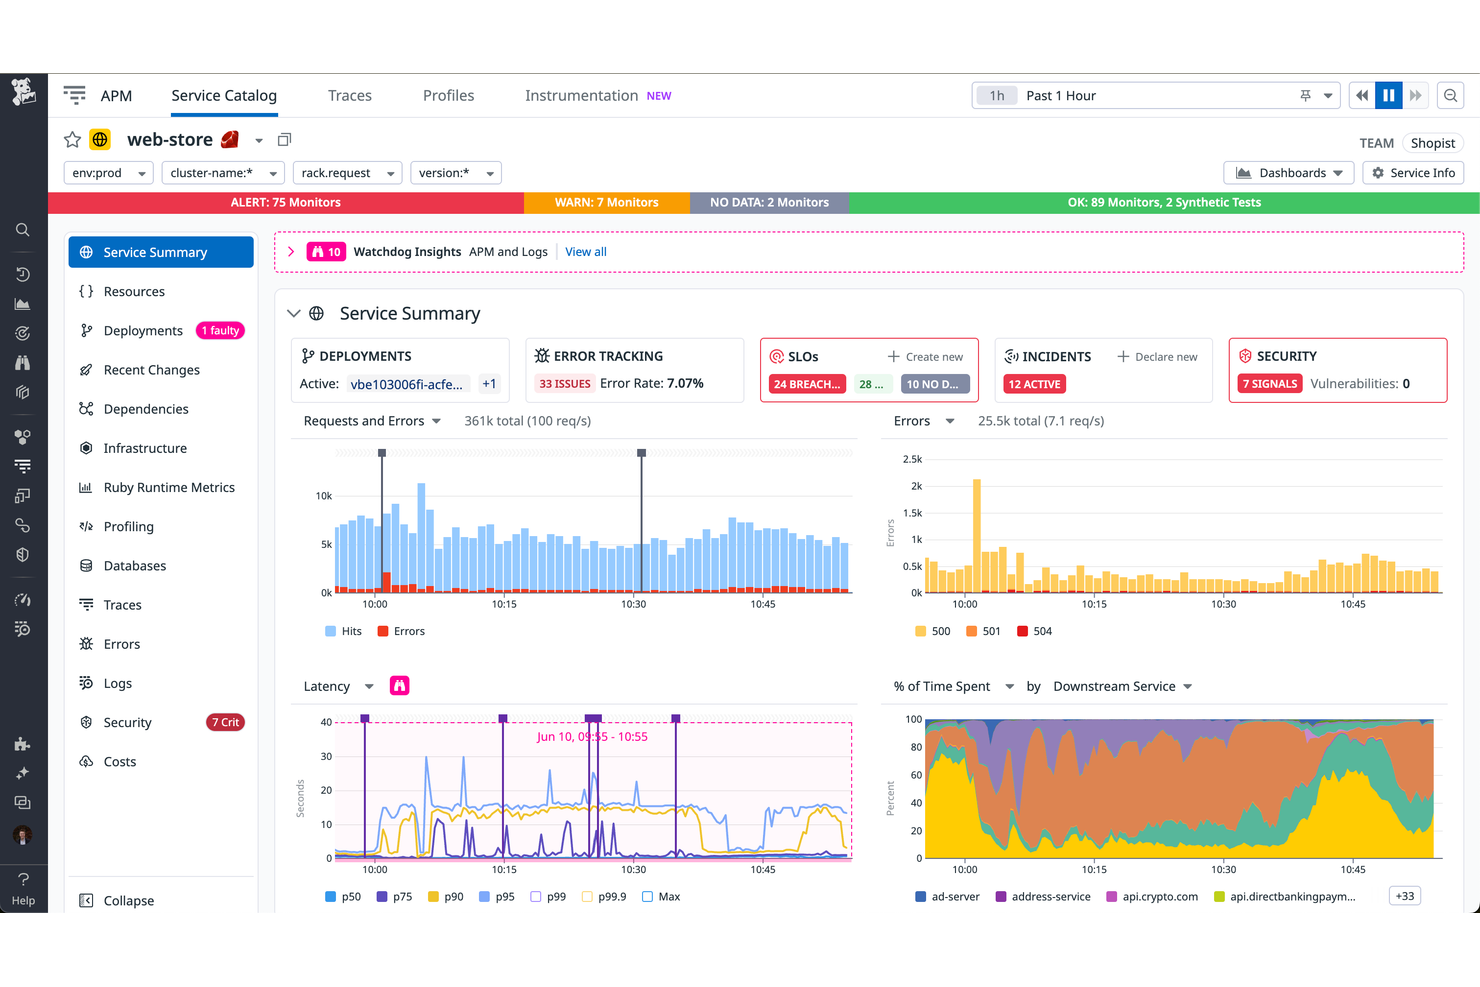Click View all next to Watchdog Insights
The image size is (1480, 987).
click(x=585, y=251)
